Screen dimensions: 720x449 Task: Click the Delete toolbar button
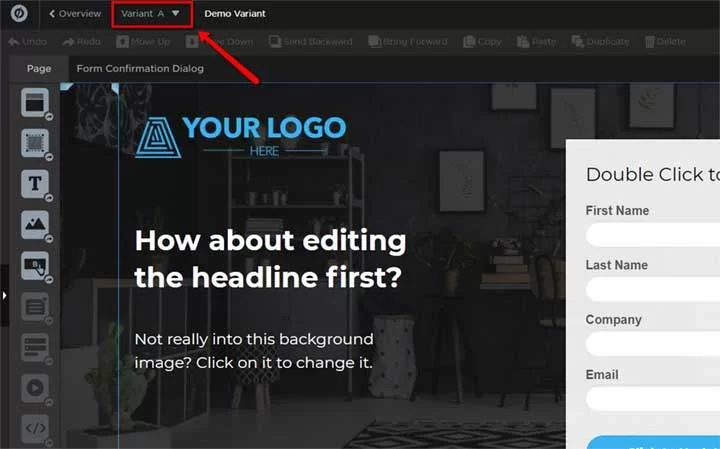[665, 42]
